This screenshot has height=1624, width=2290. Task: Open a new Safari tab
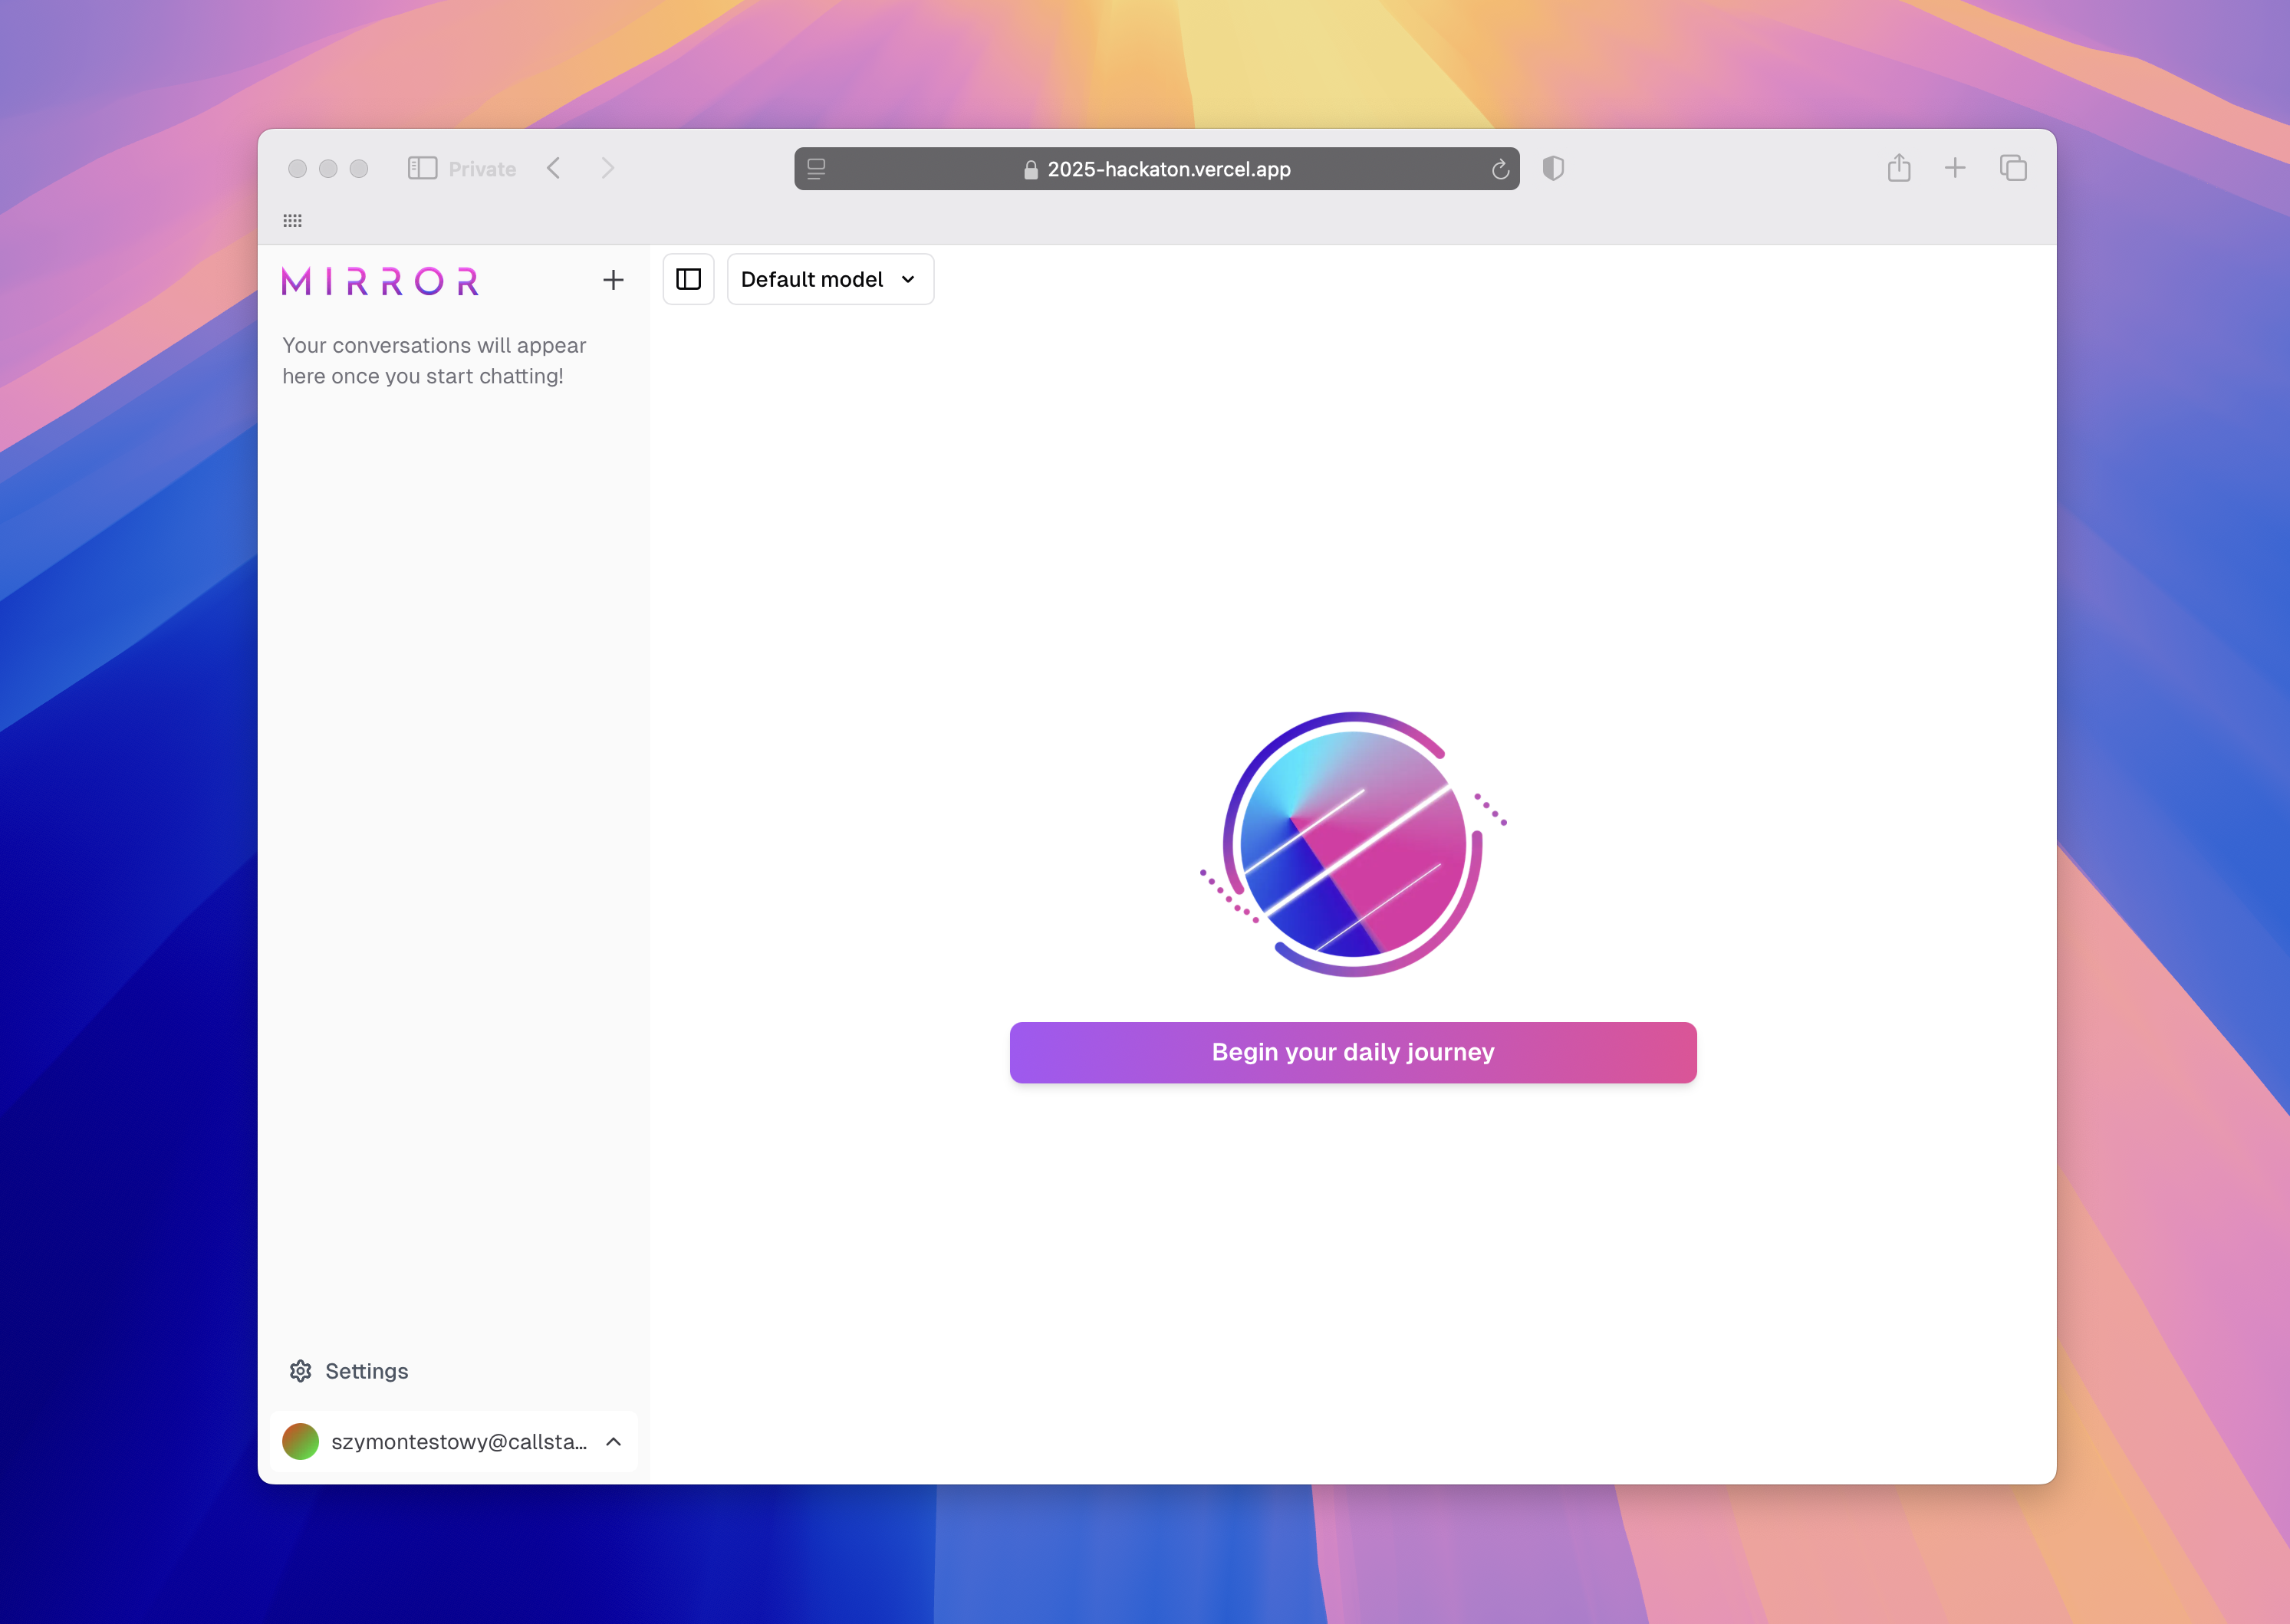(1954, 168)
